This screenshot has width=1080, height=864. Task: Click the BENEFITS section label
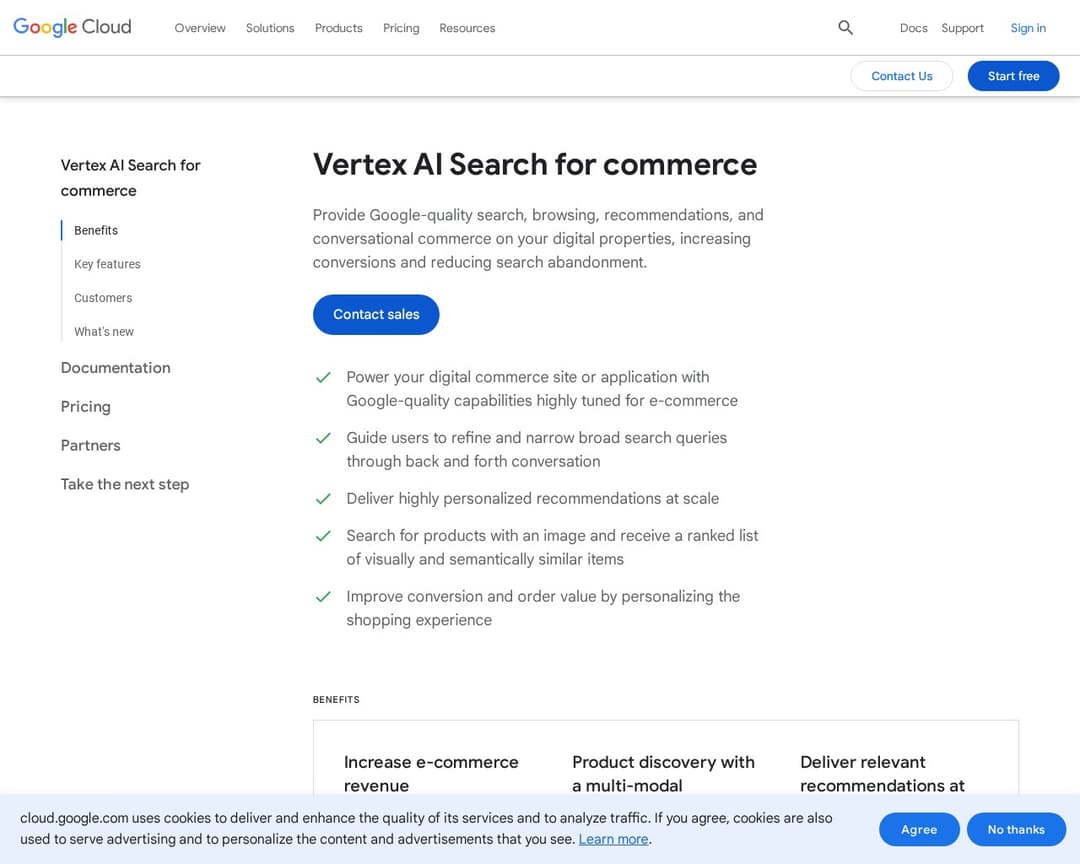click(x=336, y=699)
